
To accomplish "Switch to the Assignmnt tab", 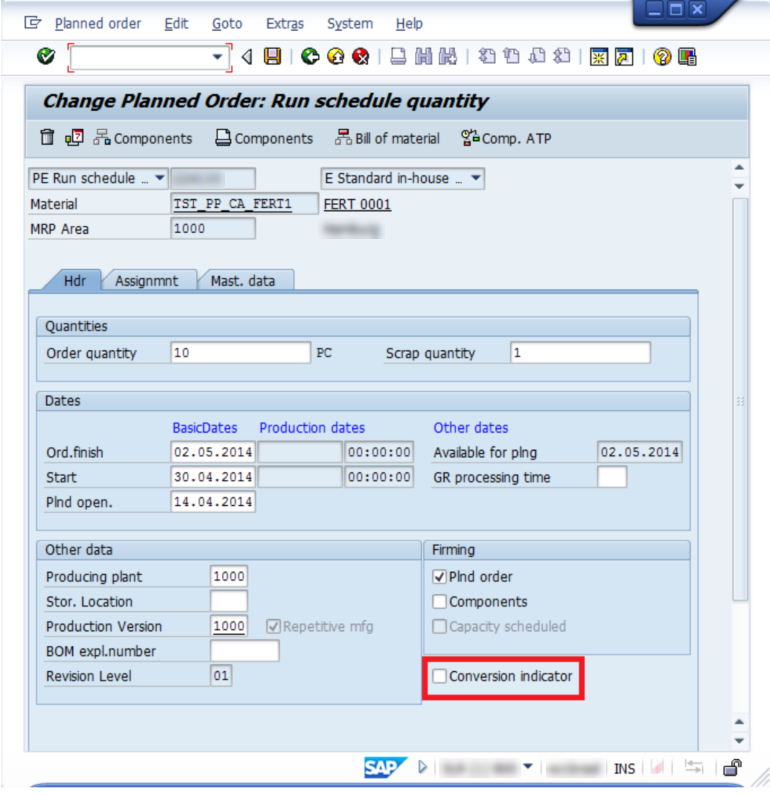I will pyautogui.click(x=146, y=280).
